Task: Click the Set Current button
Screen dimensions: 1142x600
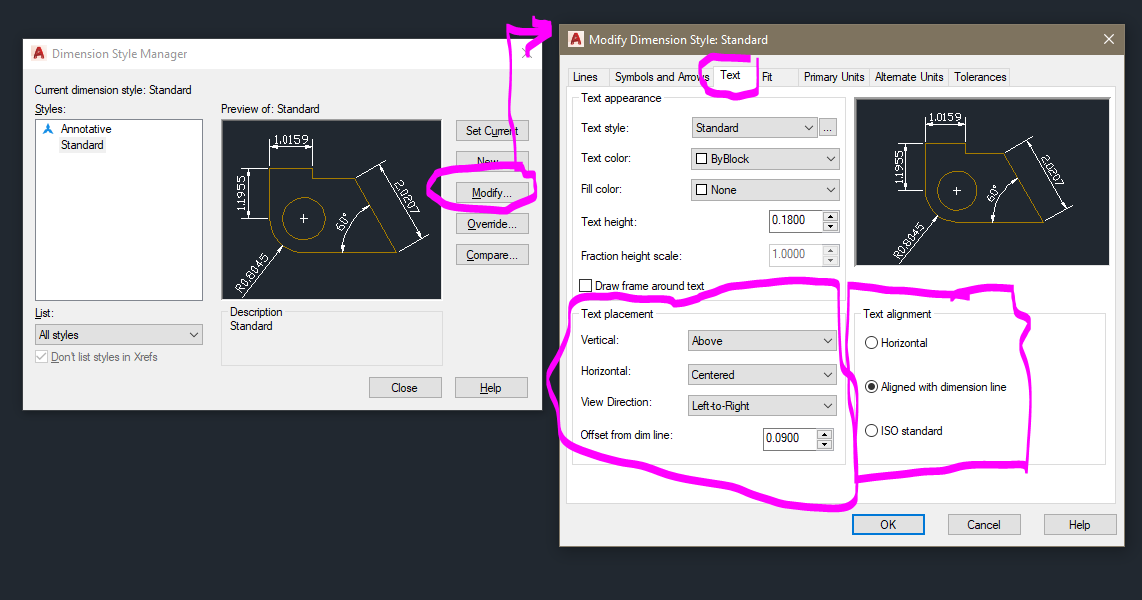Action: click(x=491, y=130)
